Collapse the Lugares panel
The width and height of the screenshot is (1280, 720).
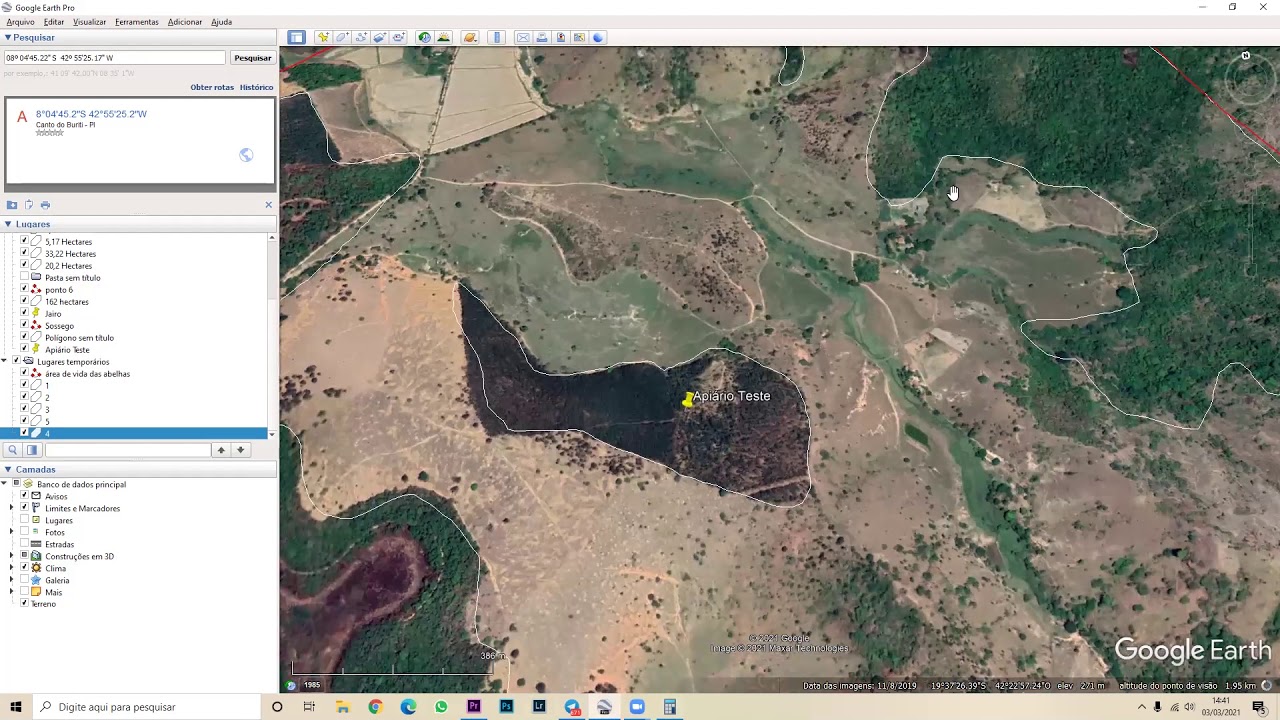7,224
